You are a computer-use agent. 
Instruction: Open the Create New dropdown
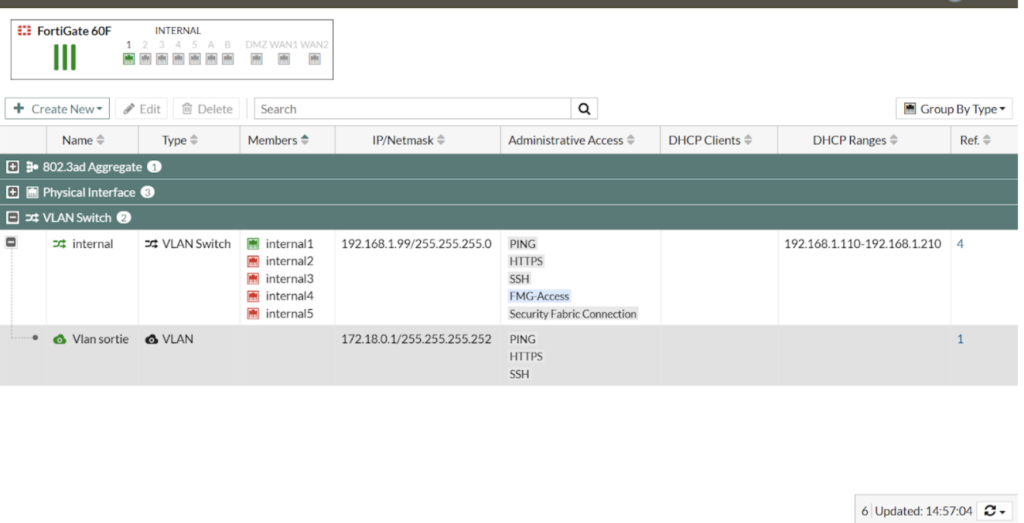pos(57,109)
